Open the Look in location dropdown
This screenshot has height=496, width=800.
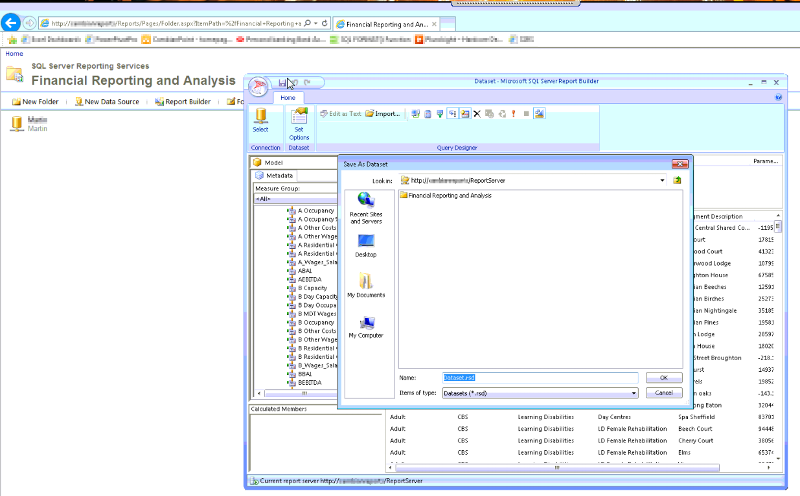coord(662,181)
